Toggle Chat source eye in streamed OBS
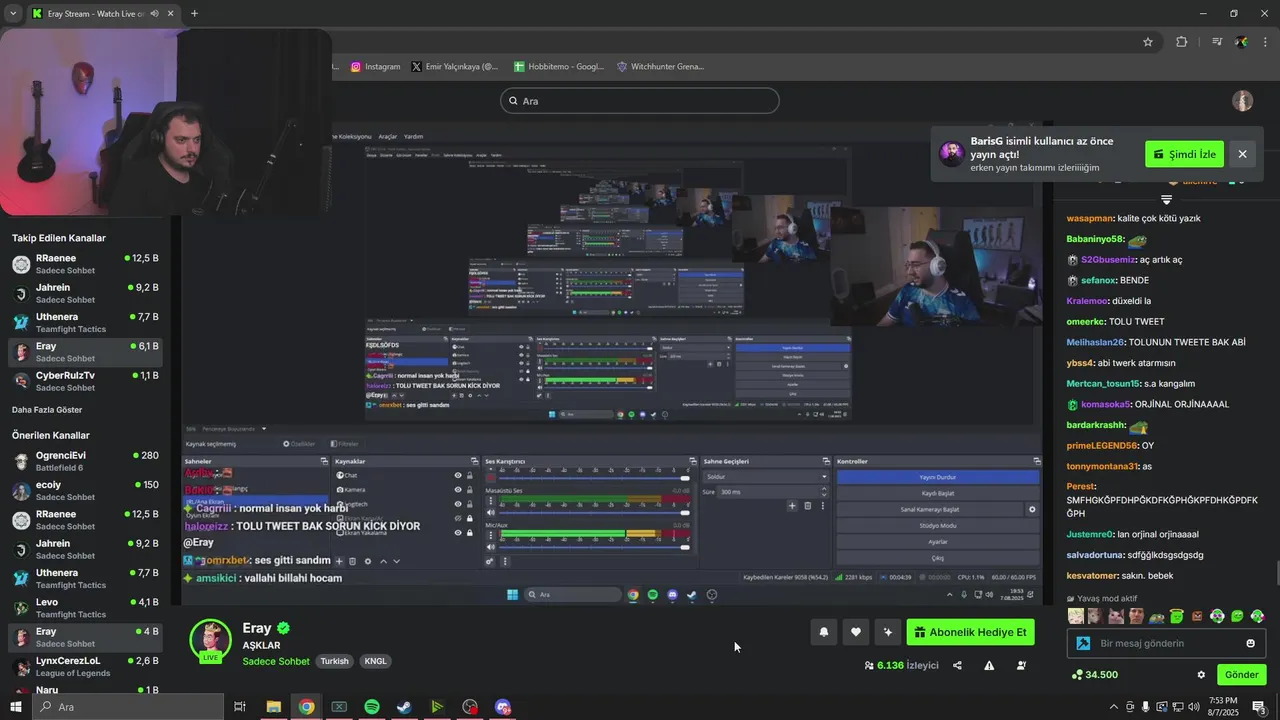 458,475
